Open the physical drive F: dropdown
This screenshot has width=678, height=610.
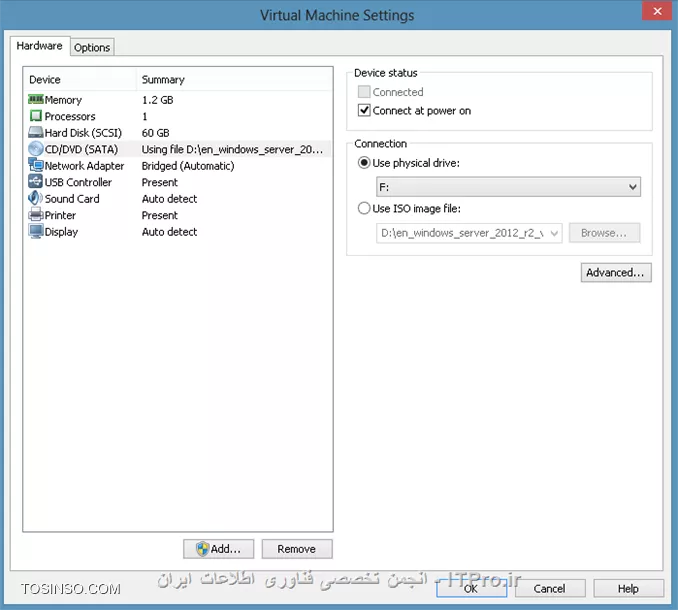point(508,187)
